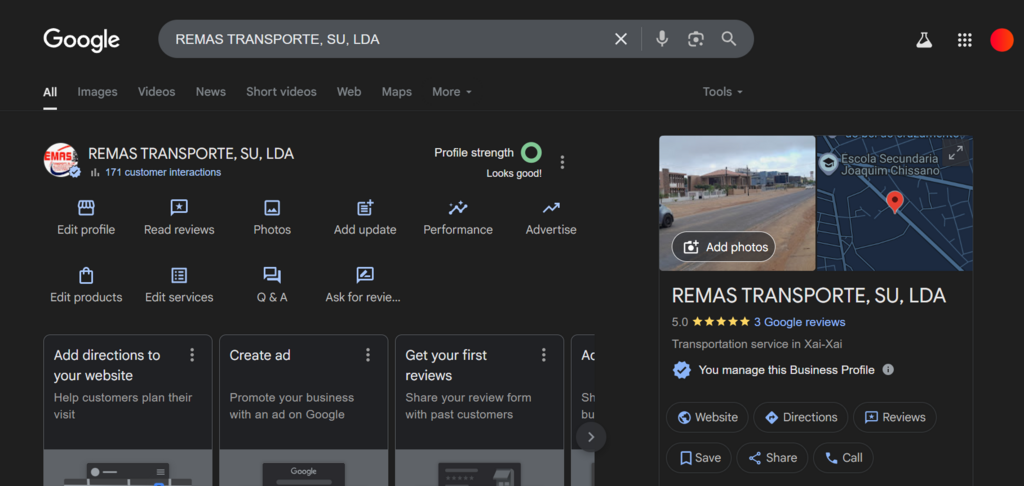The width and height of the screenshot is (1024, 486).
Task: Click the Q & A chat icon
Action: tap(272, 275)
